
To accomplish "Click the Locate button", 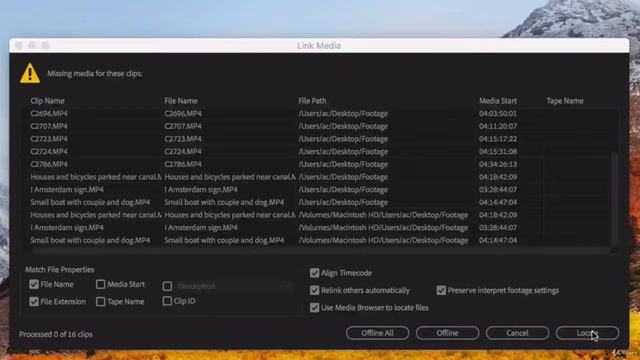I will [587, 333].
